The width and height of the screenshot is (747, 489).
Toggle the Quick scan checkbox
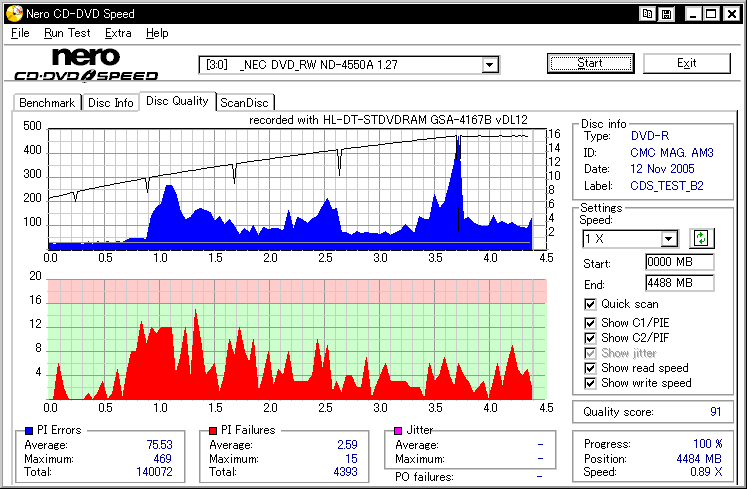(590, 304)
